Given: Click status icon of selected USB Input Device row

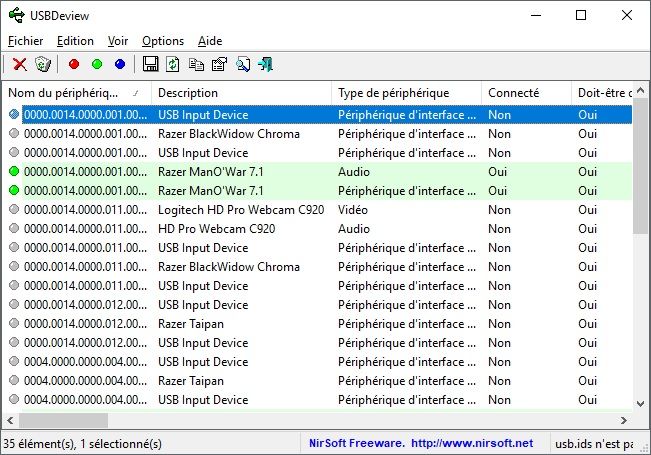Looking at the screenshot, I should (14, 115).
